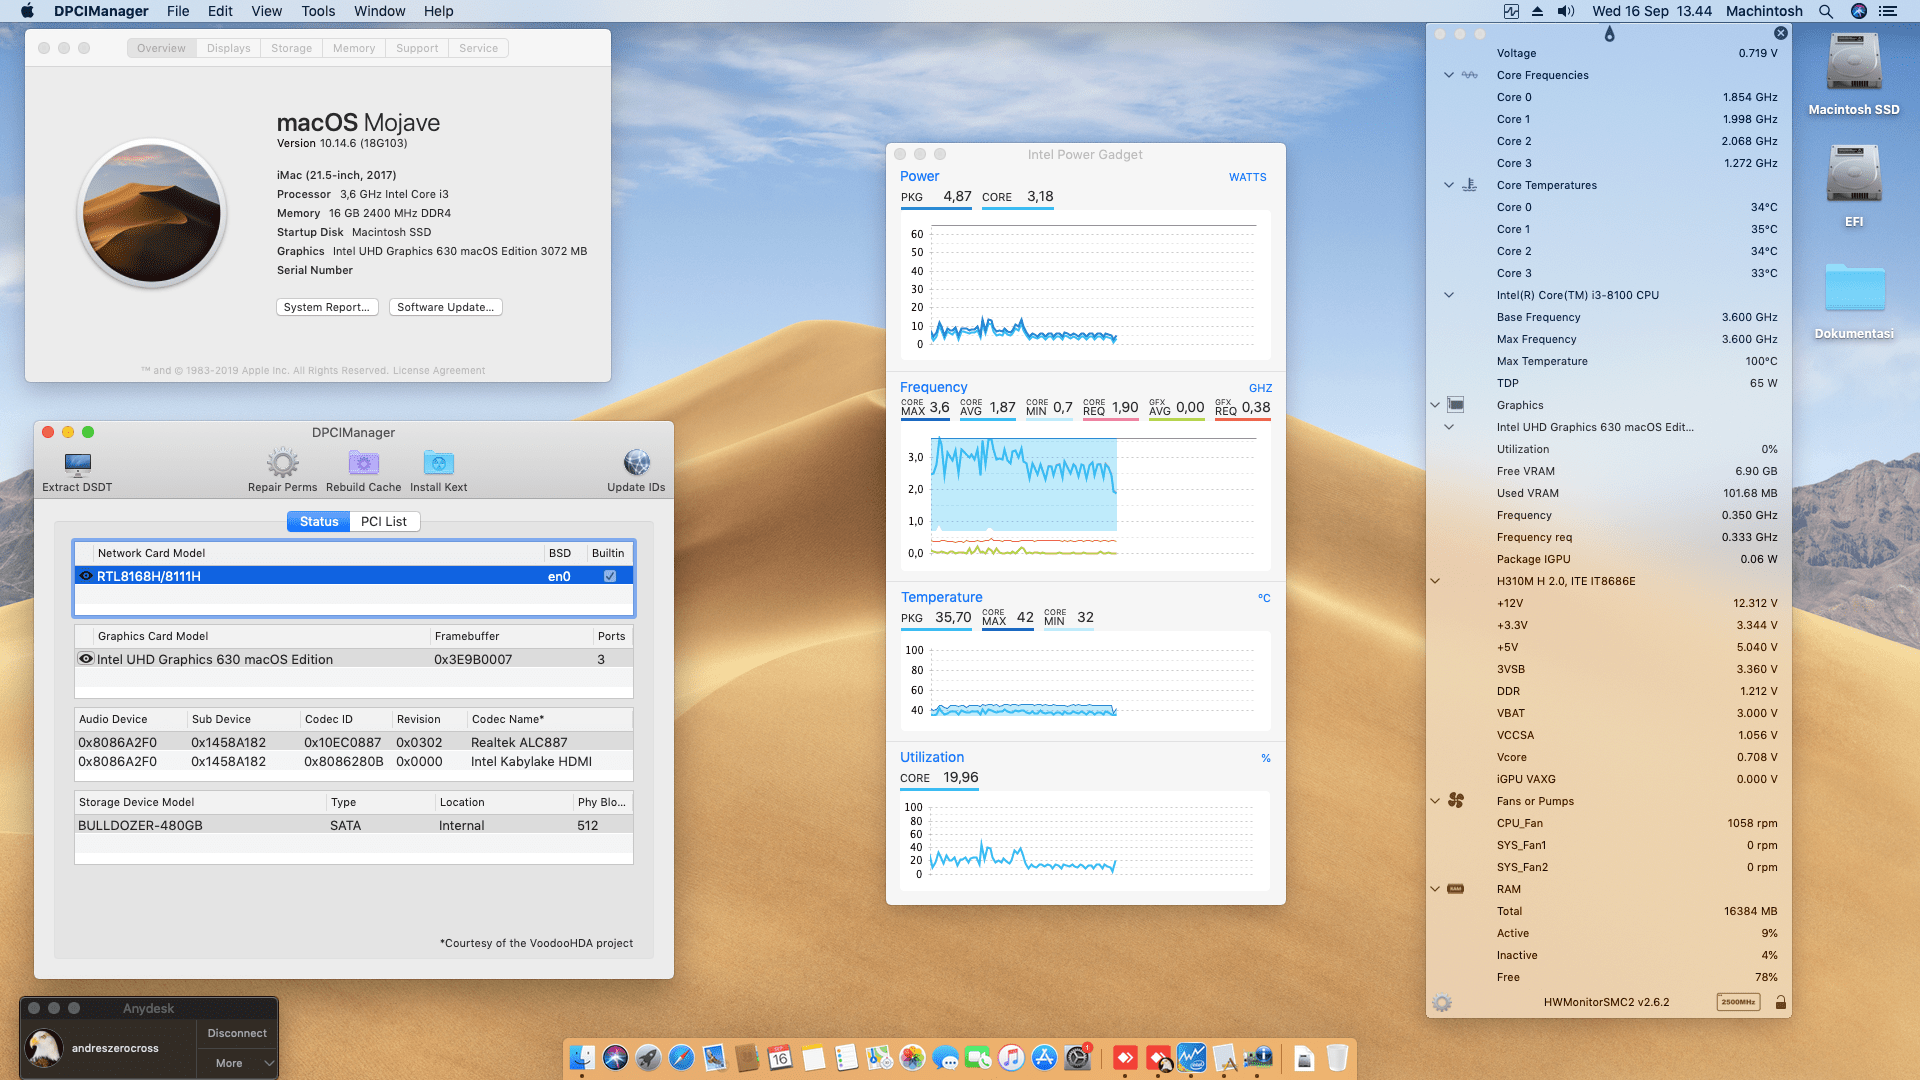Click the HWMonitorSMC2 settings gear
The image size is (1920, 1080).
click(x=1442, y=1002)
